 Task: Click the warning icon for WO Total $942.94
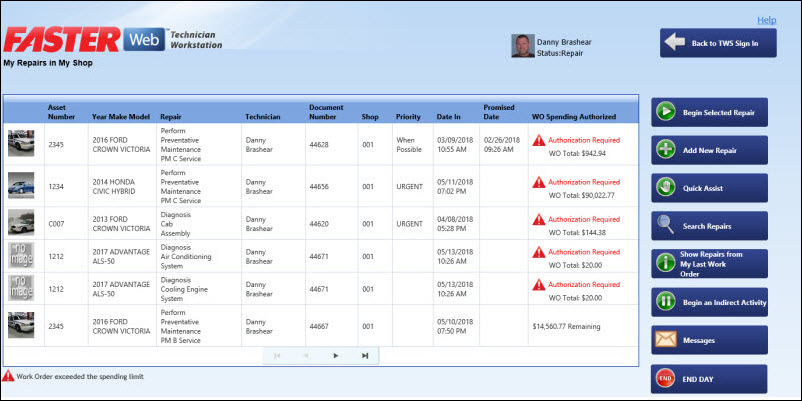click(x=539, y=140)
